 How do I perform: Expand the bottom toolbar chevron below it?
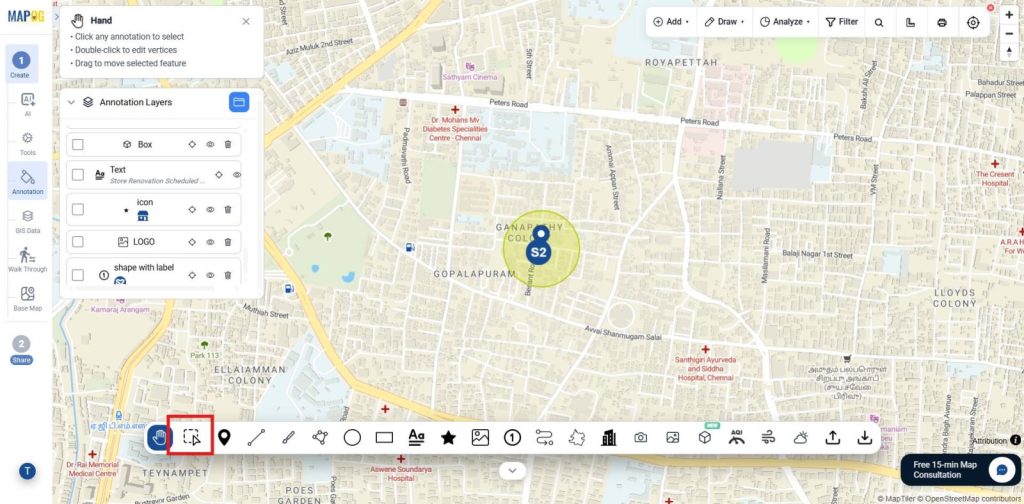(513, 470)
